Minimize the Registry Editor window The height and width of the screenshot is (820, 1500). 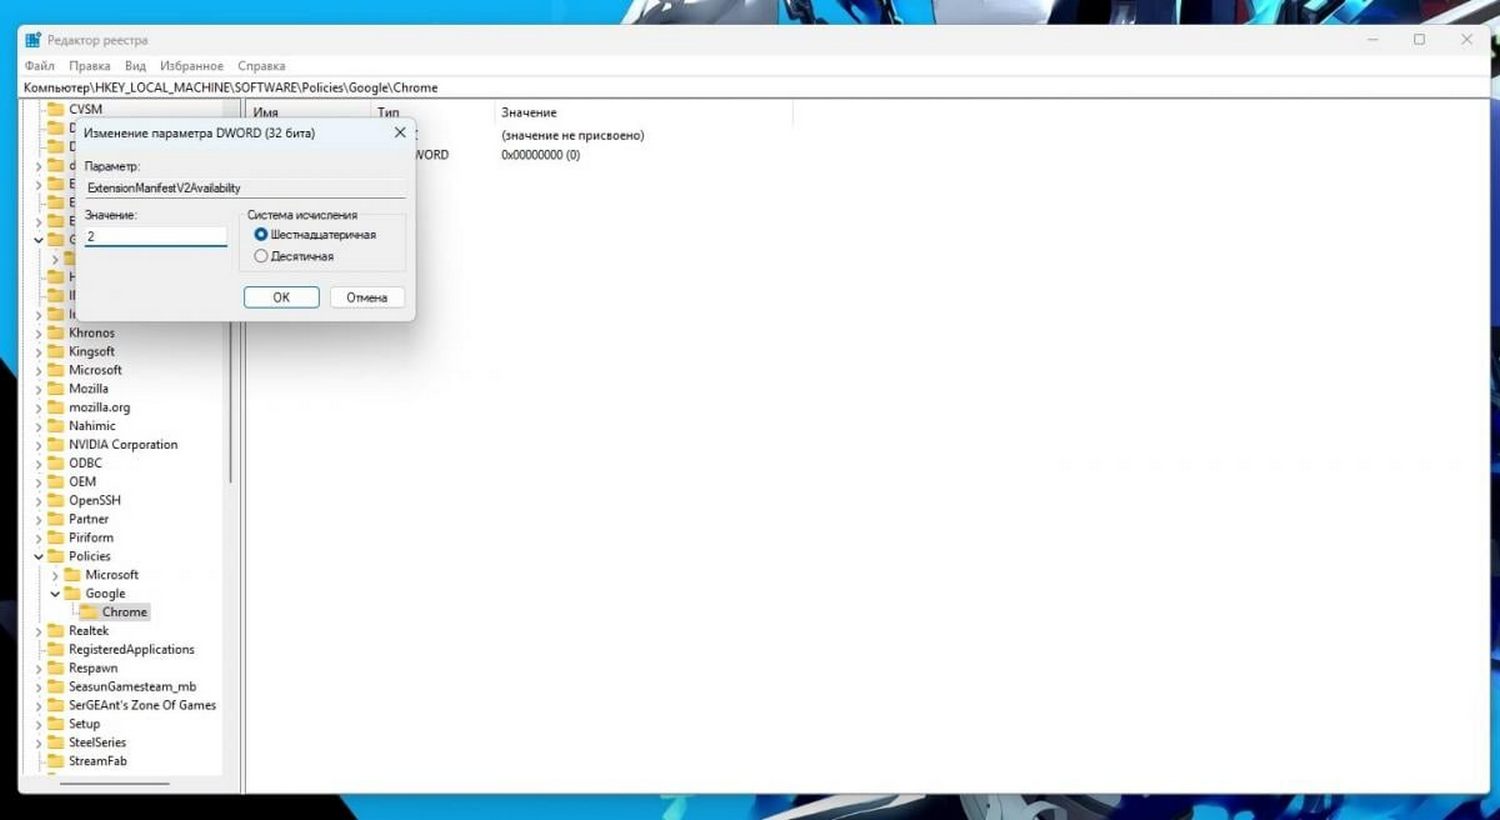(1373, 39)
